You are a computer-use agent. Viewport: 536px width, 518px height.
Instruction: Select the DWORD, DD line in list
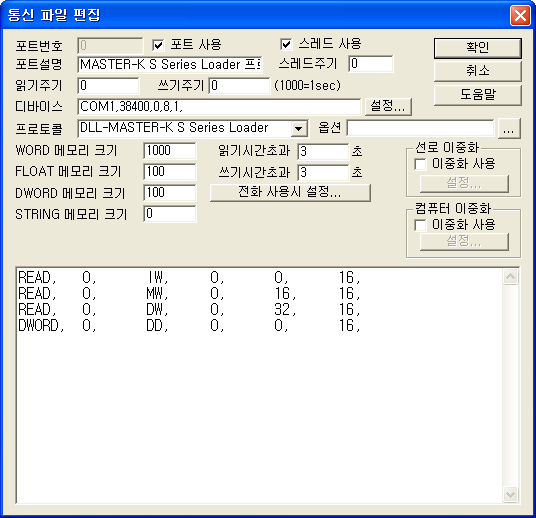coord(189,326)
